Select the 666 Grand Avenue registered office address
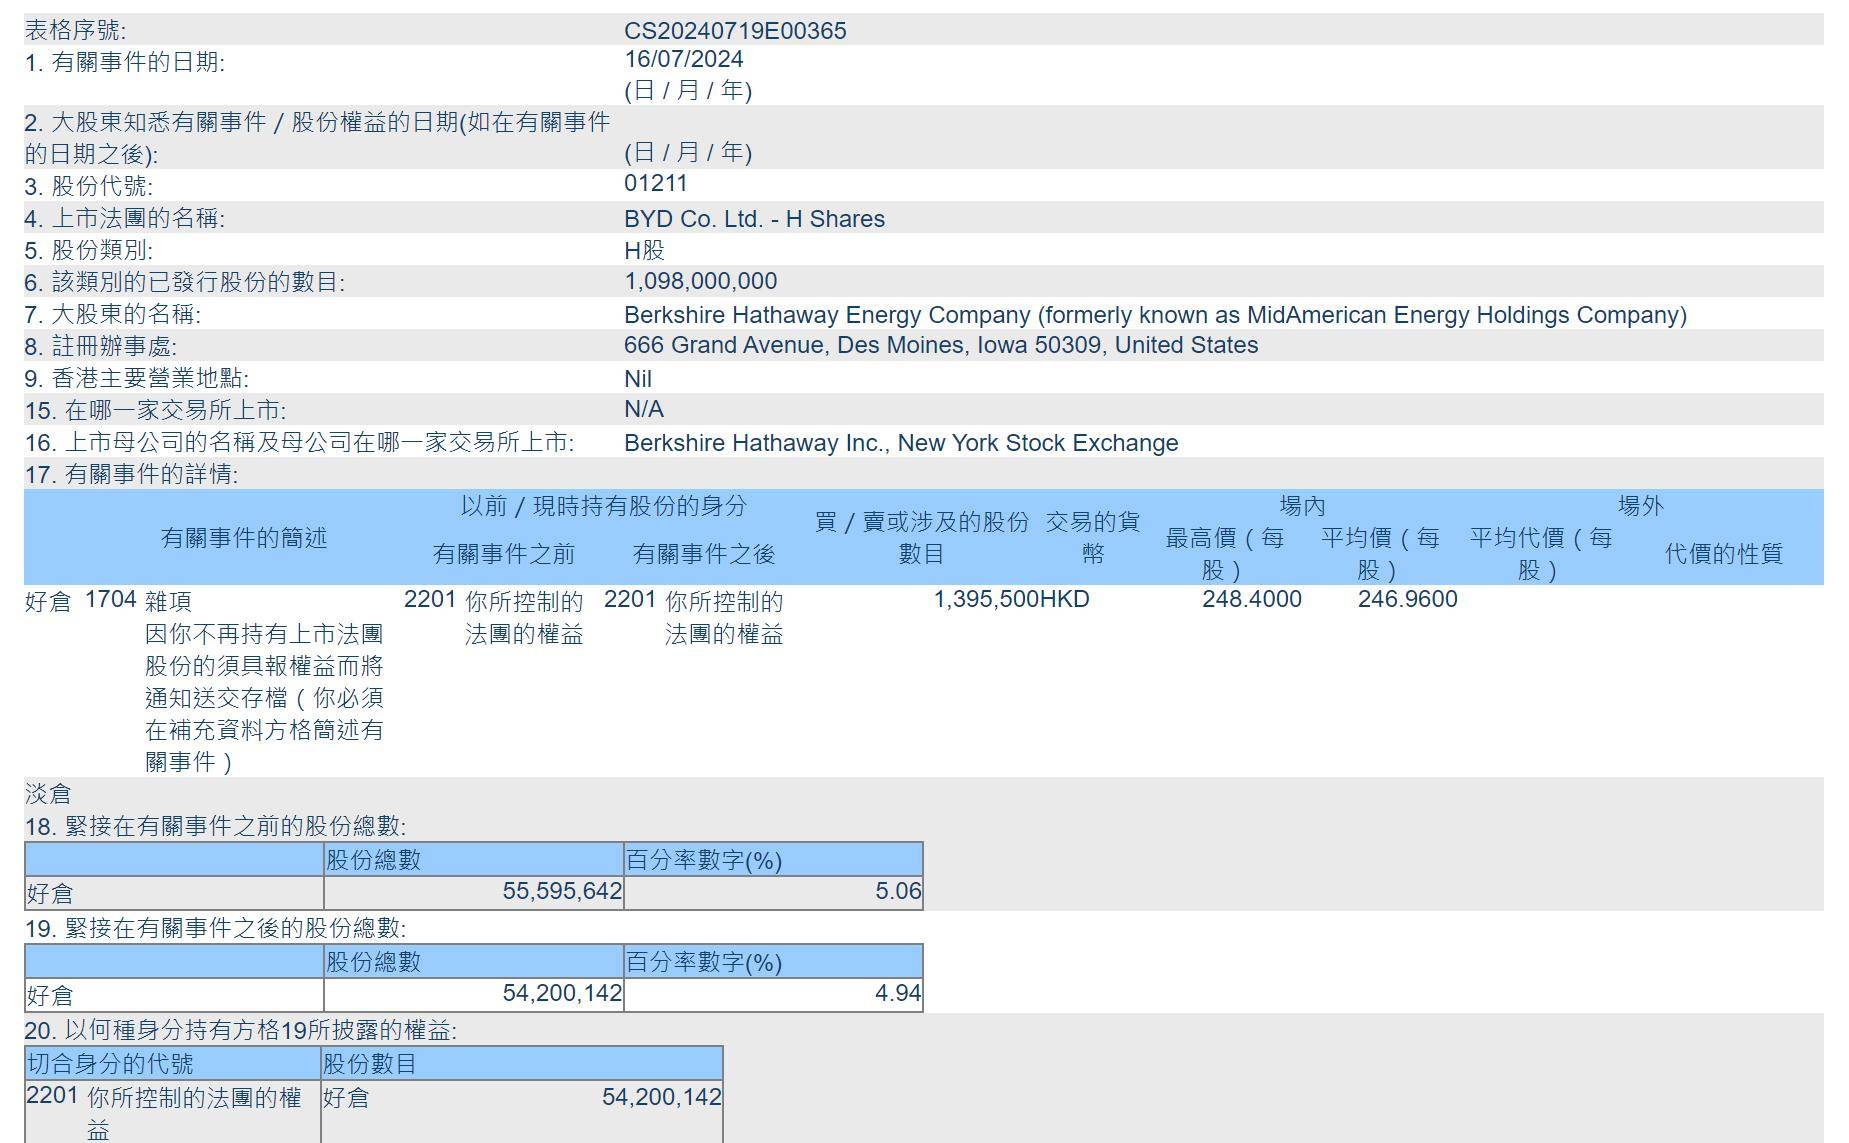1849x1143 pixels. click(940, 346)
